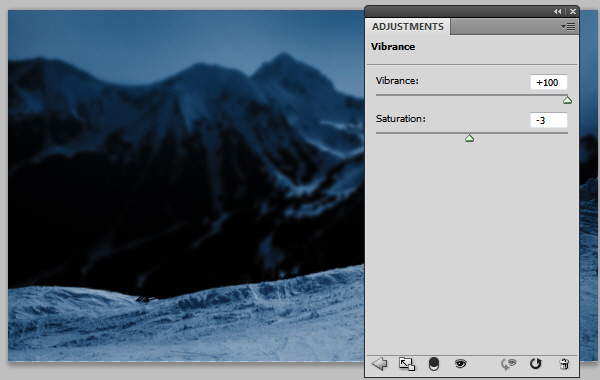Click the Vibrance slider handle
Viewport: 600px width, 380px height.
click(x=567, y=100)
